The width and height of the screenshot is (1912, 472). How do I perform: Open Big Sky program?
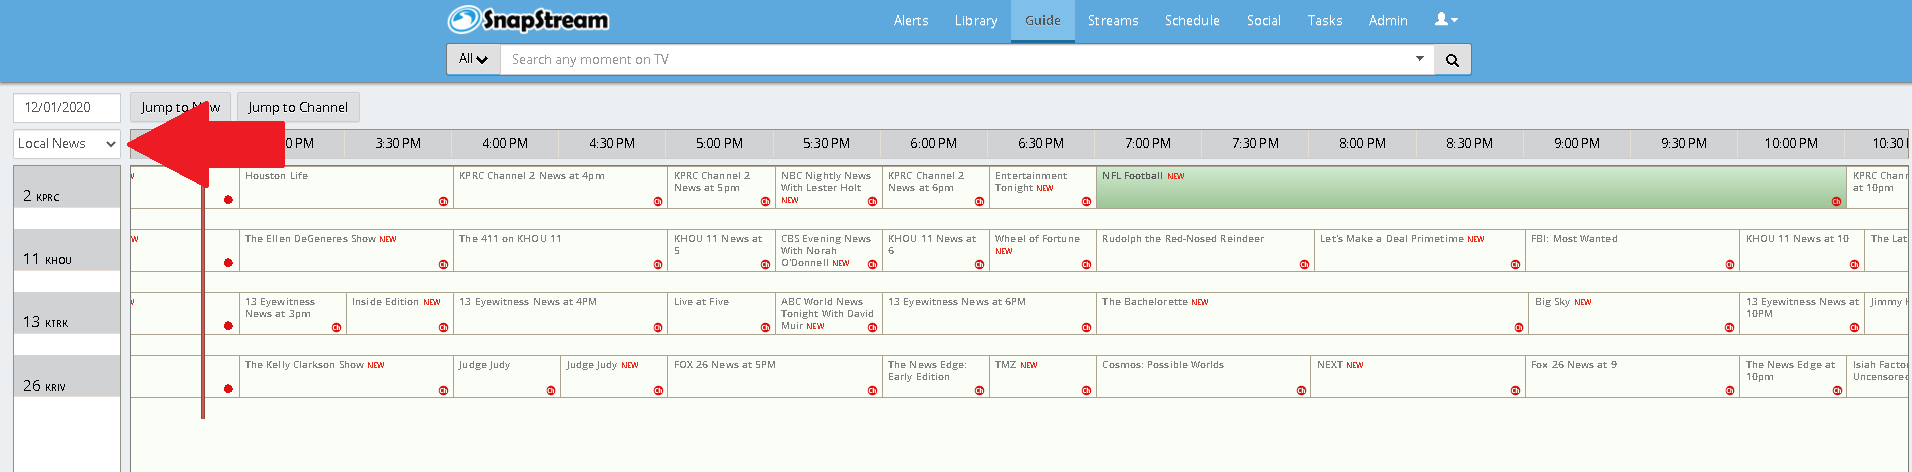click(1635, 313)
